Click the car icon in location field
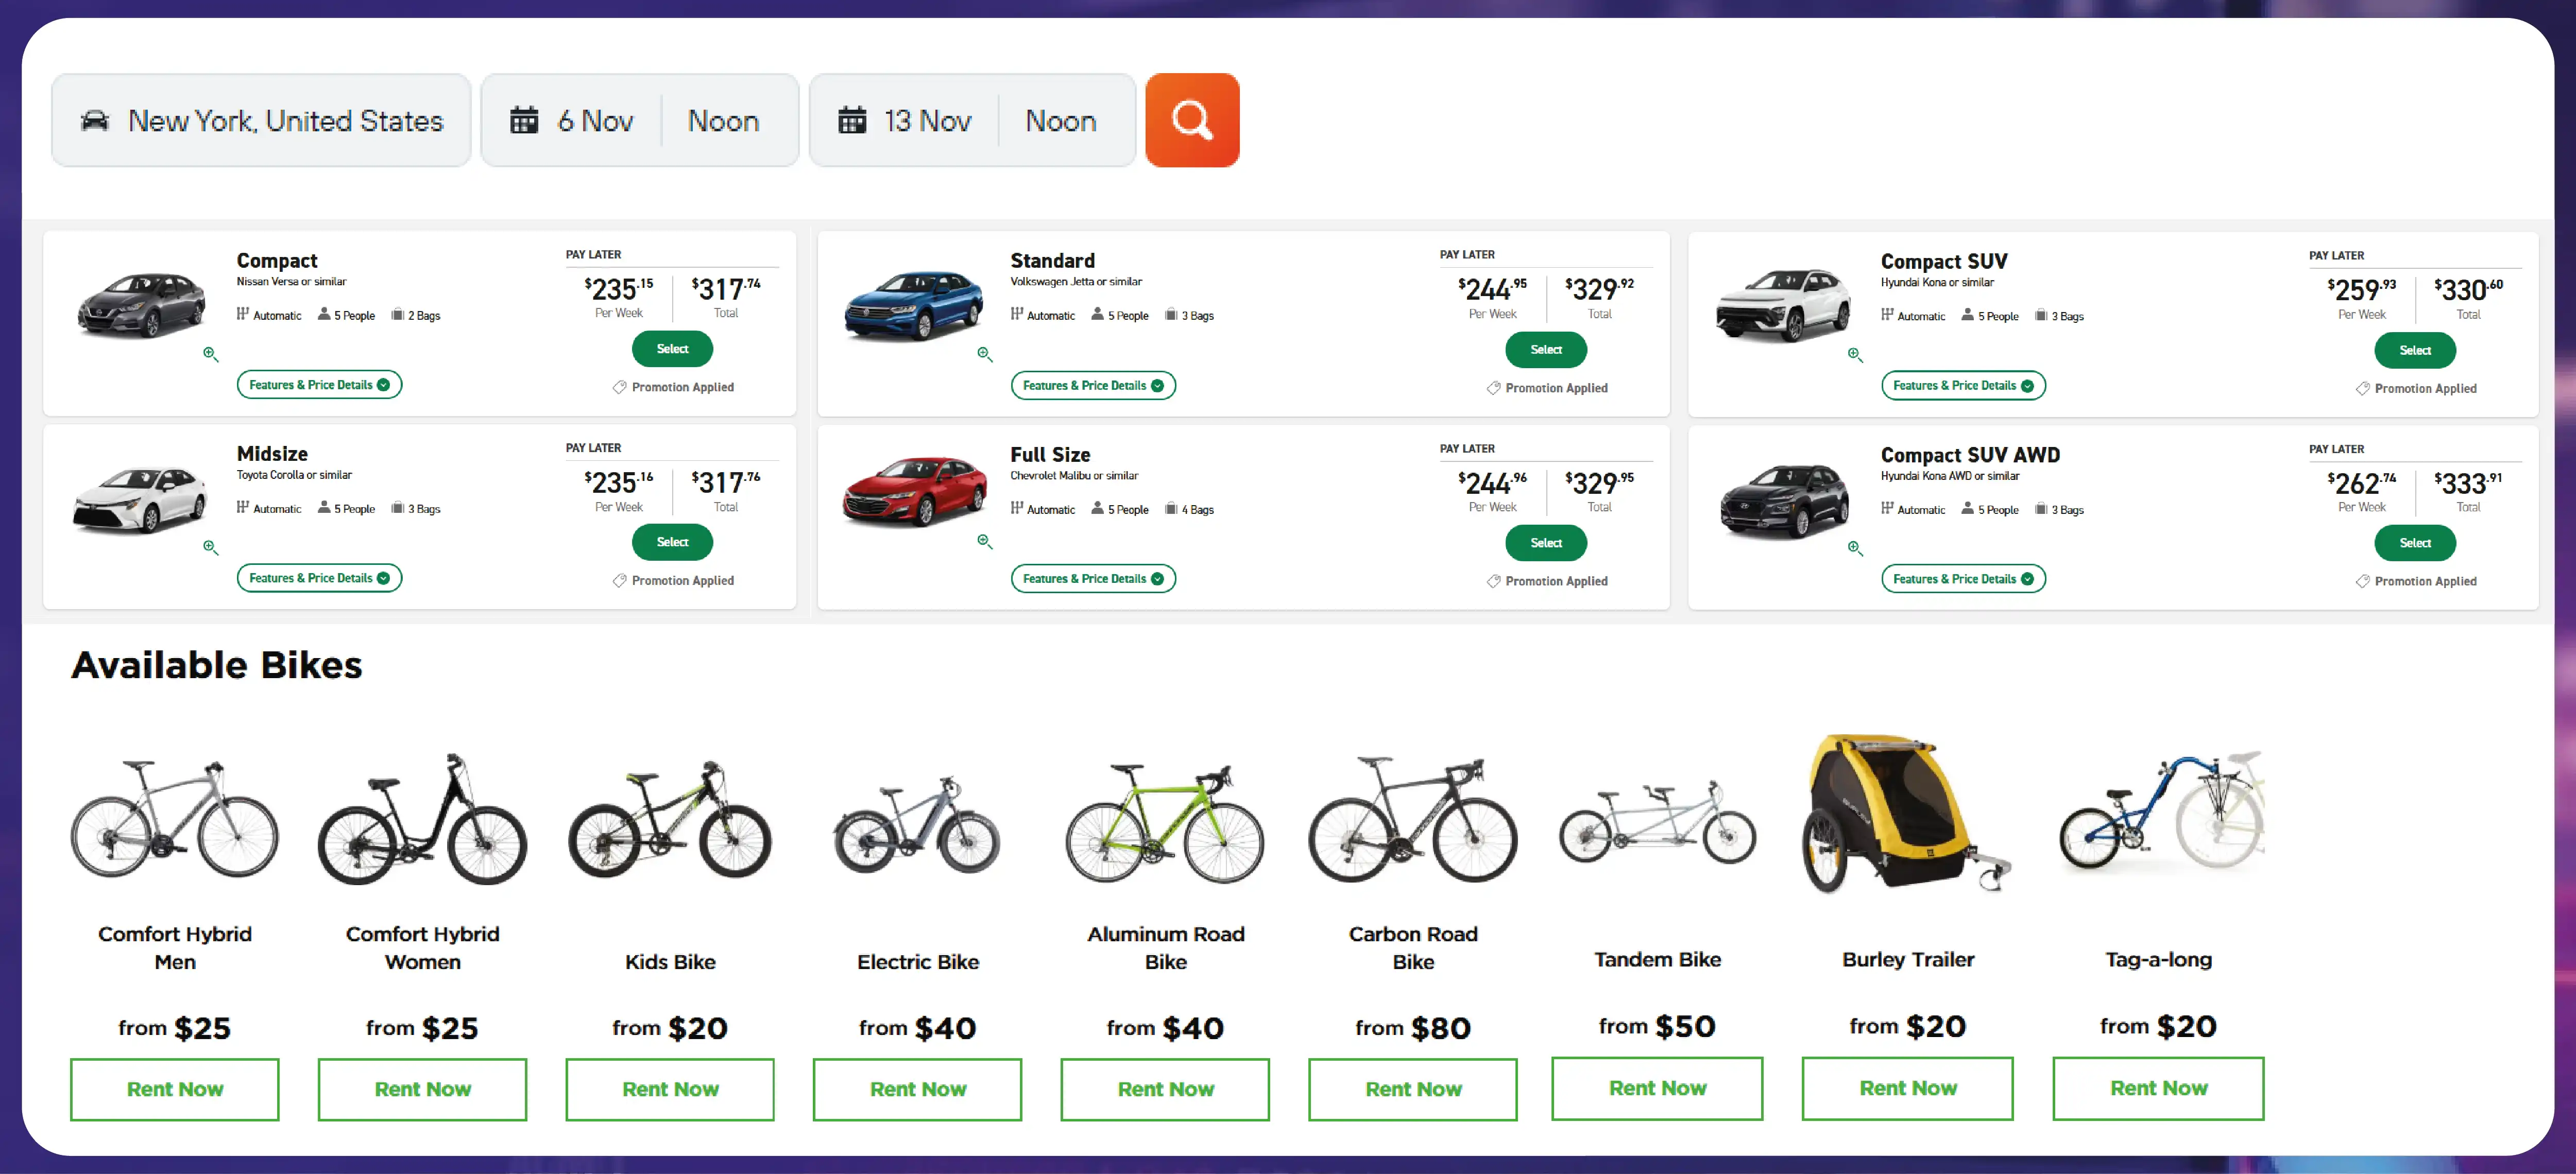This screenshot has height=1174, width=2576. [95, 121]
